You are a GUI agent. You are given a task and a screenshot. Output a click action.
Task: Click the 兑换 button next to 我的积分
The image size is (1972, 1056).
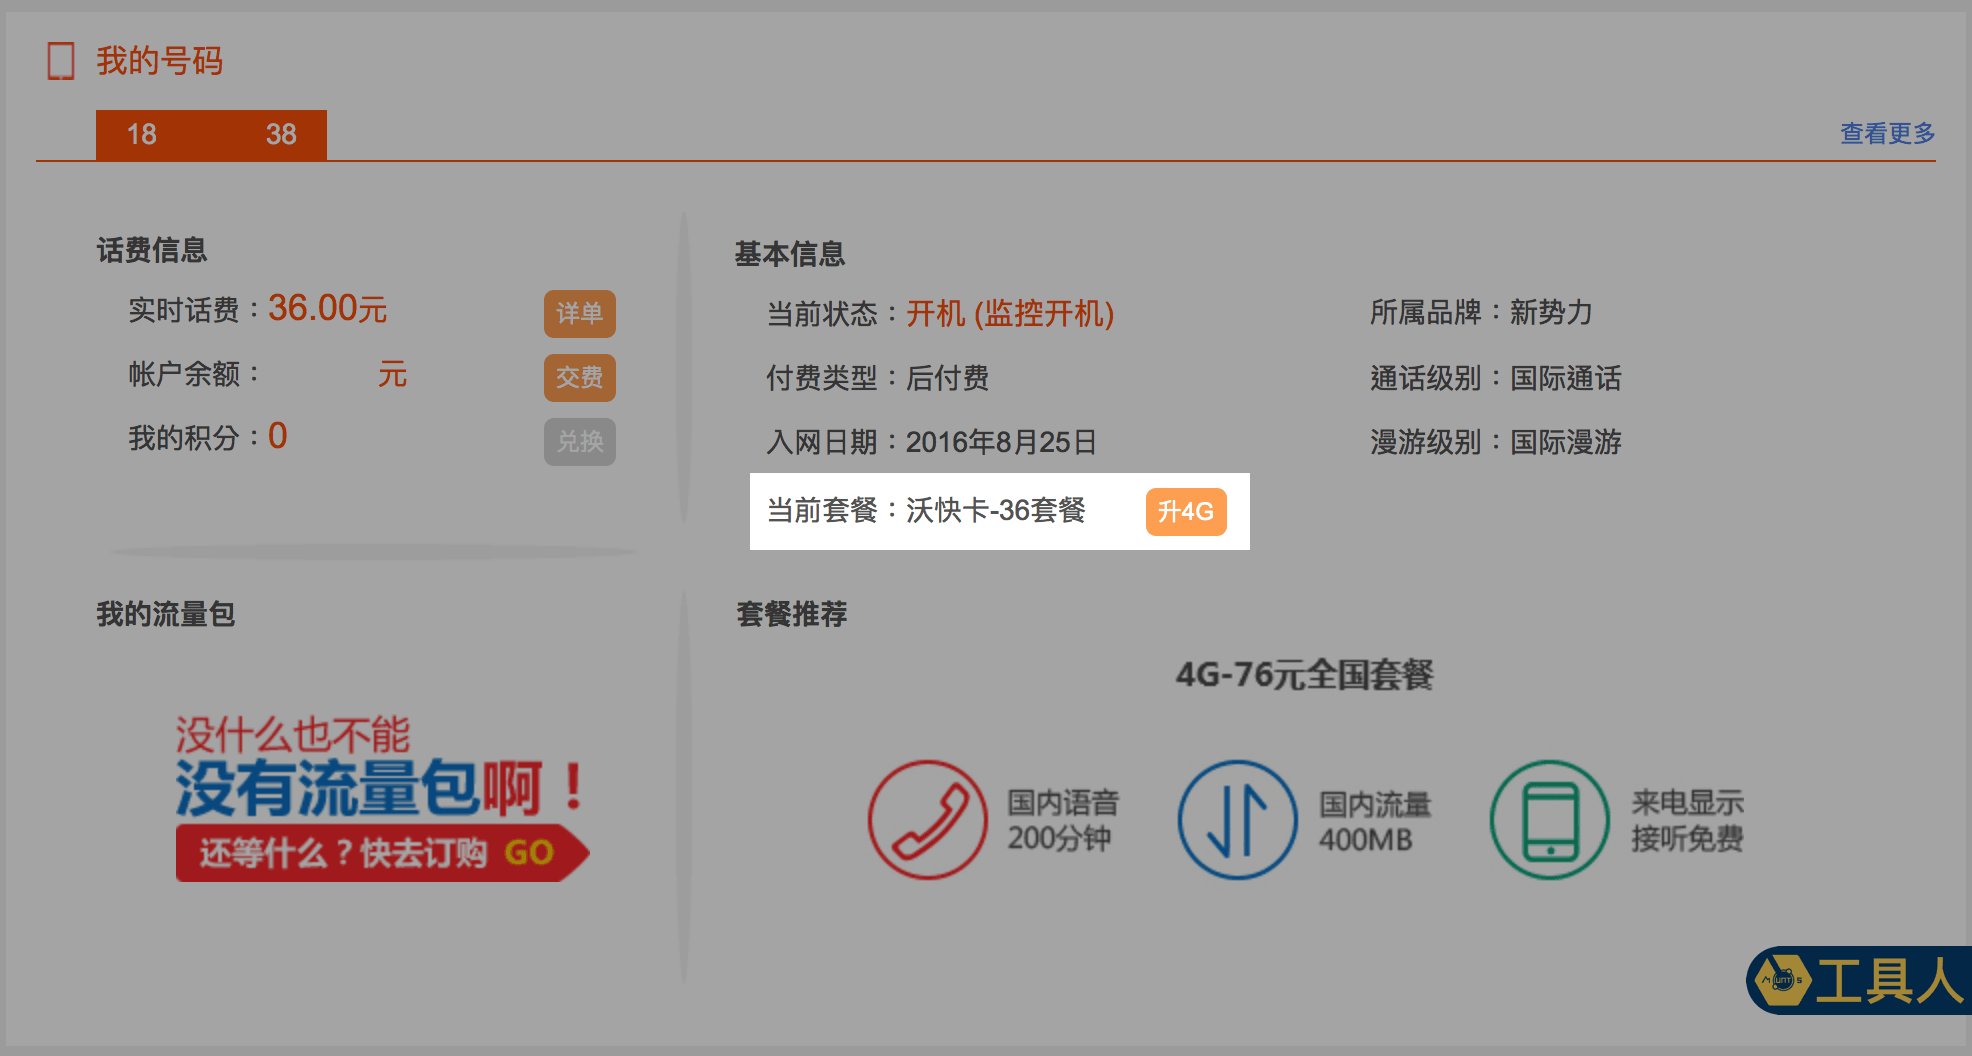pos(580,442)
